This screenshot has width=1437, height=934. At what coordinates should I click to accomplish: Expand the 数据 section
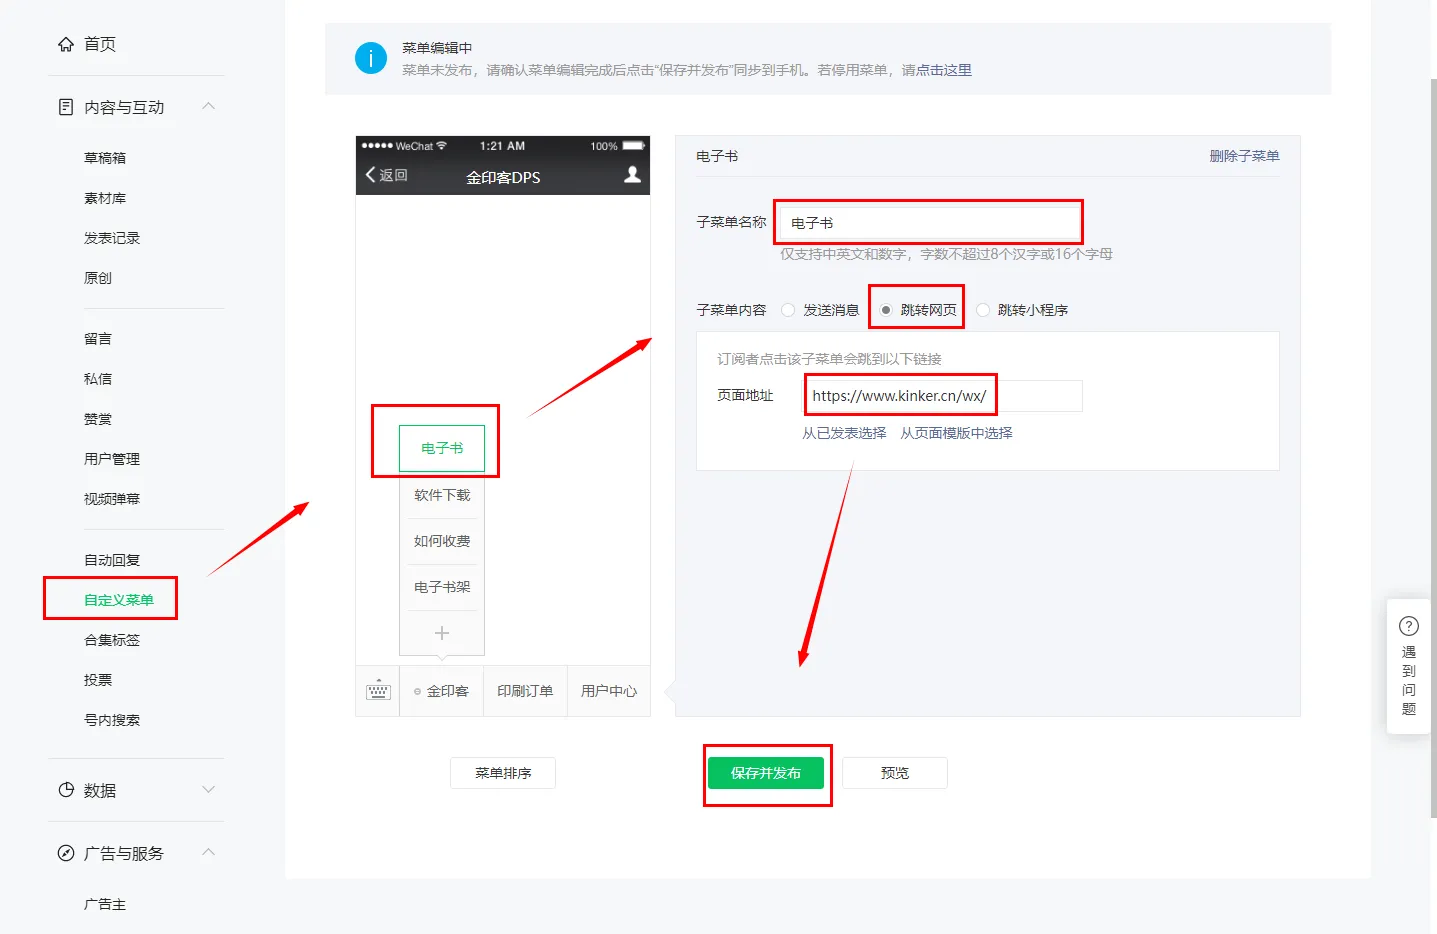[x=209, y=790]
